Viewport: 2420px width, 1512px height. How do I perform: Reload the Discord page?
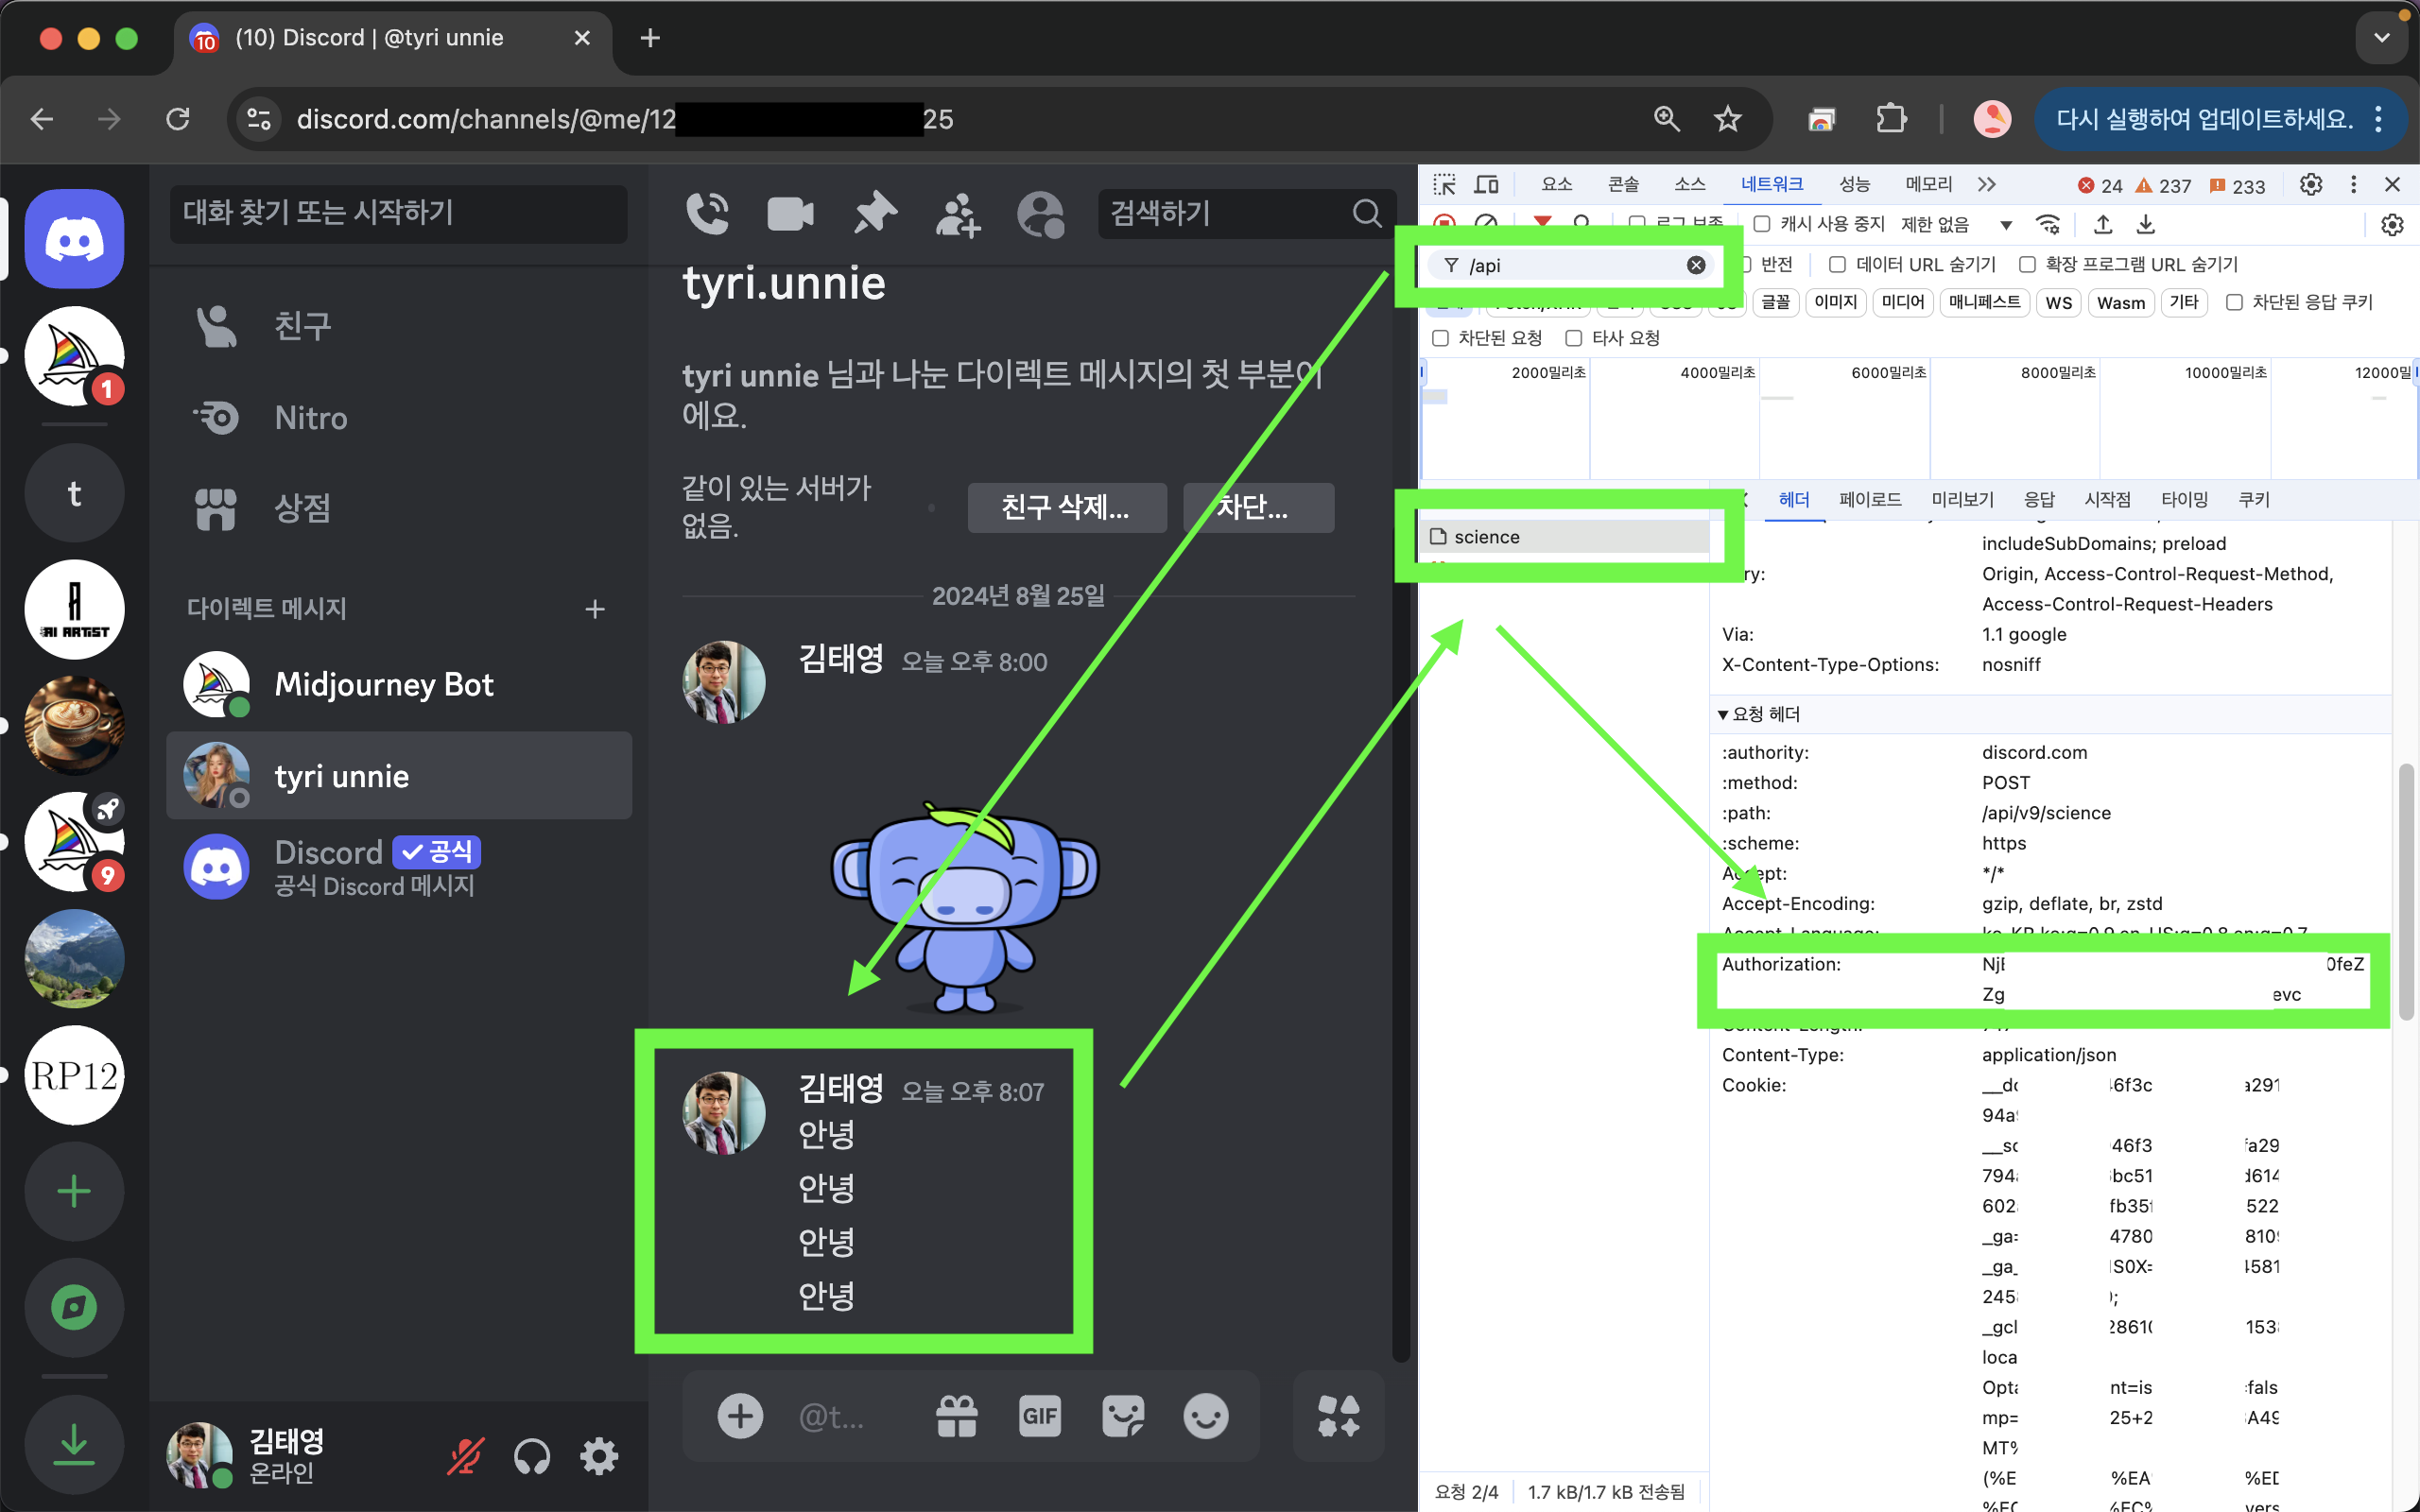(178, 119)
